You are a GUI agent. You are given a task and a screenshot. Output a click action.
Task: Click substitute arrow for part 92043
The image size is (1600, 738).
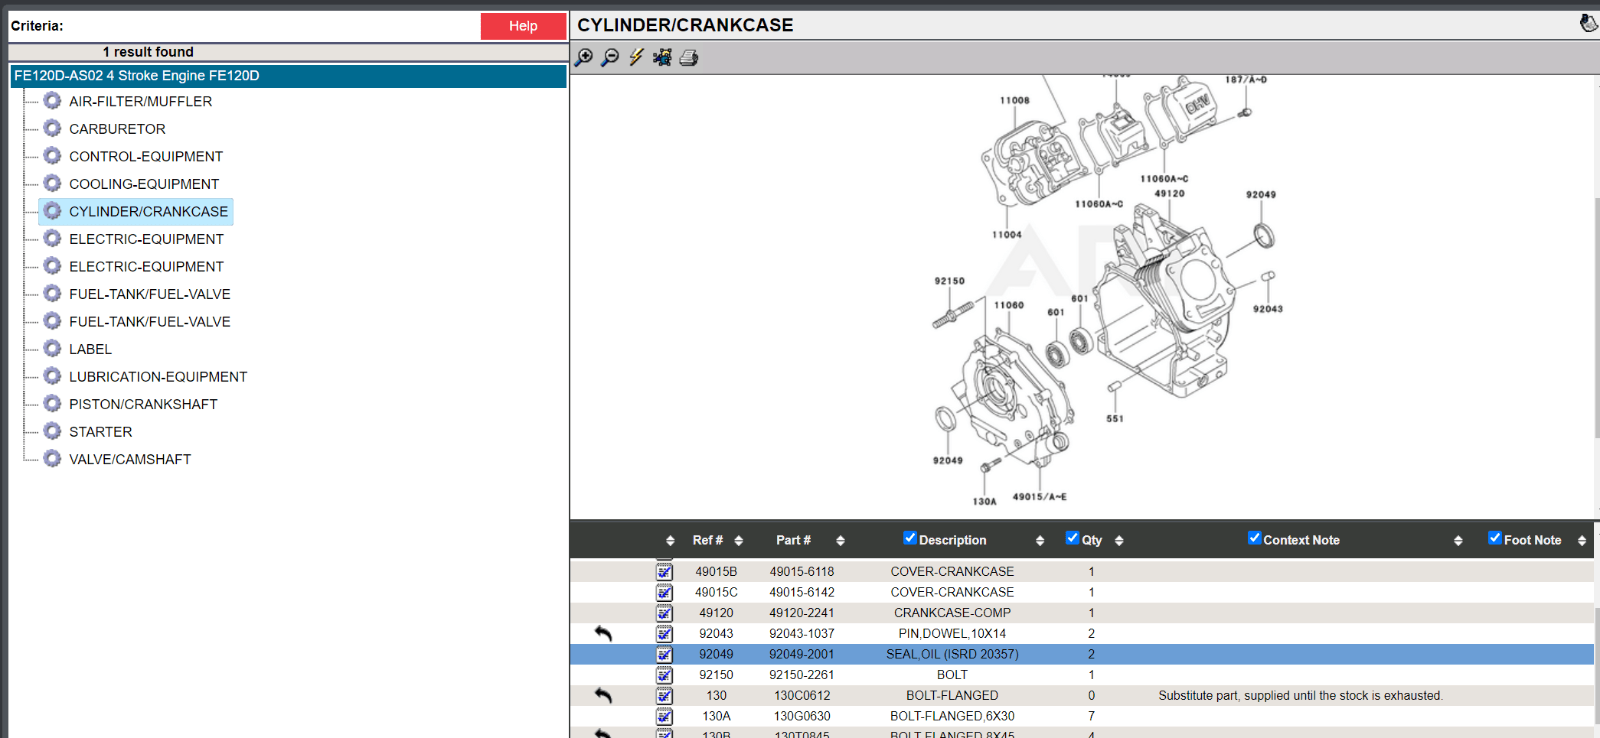tap(603, 633)
